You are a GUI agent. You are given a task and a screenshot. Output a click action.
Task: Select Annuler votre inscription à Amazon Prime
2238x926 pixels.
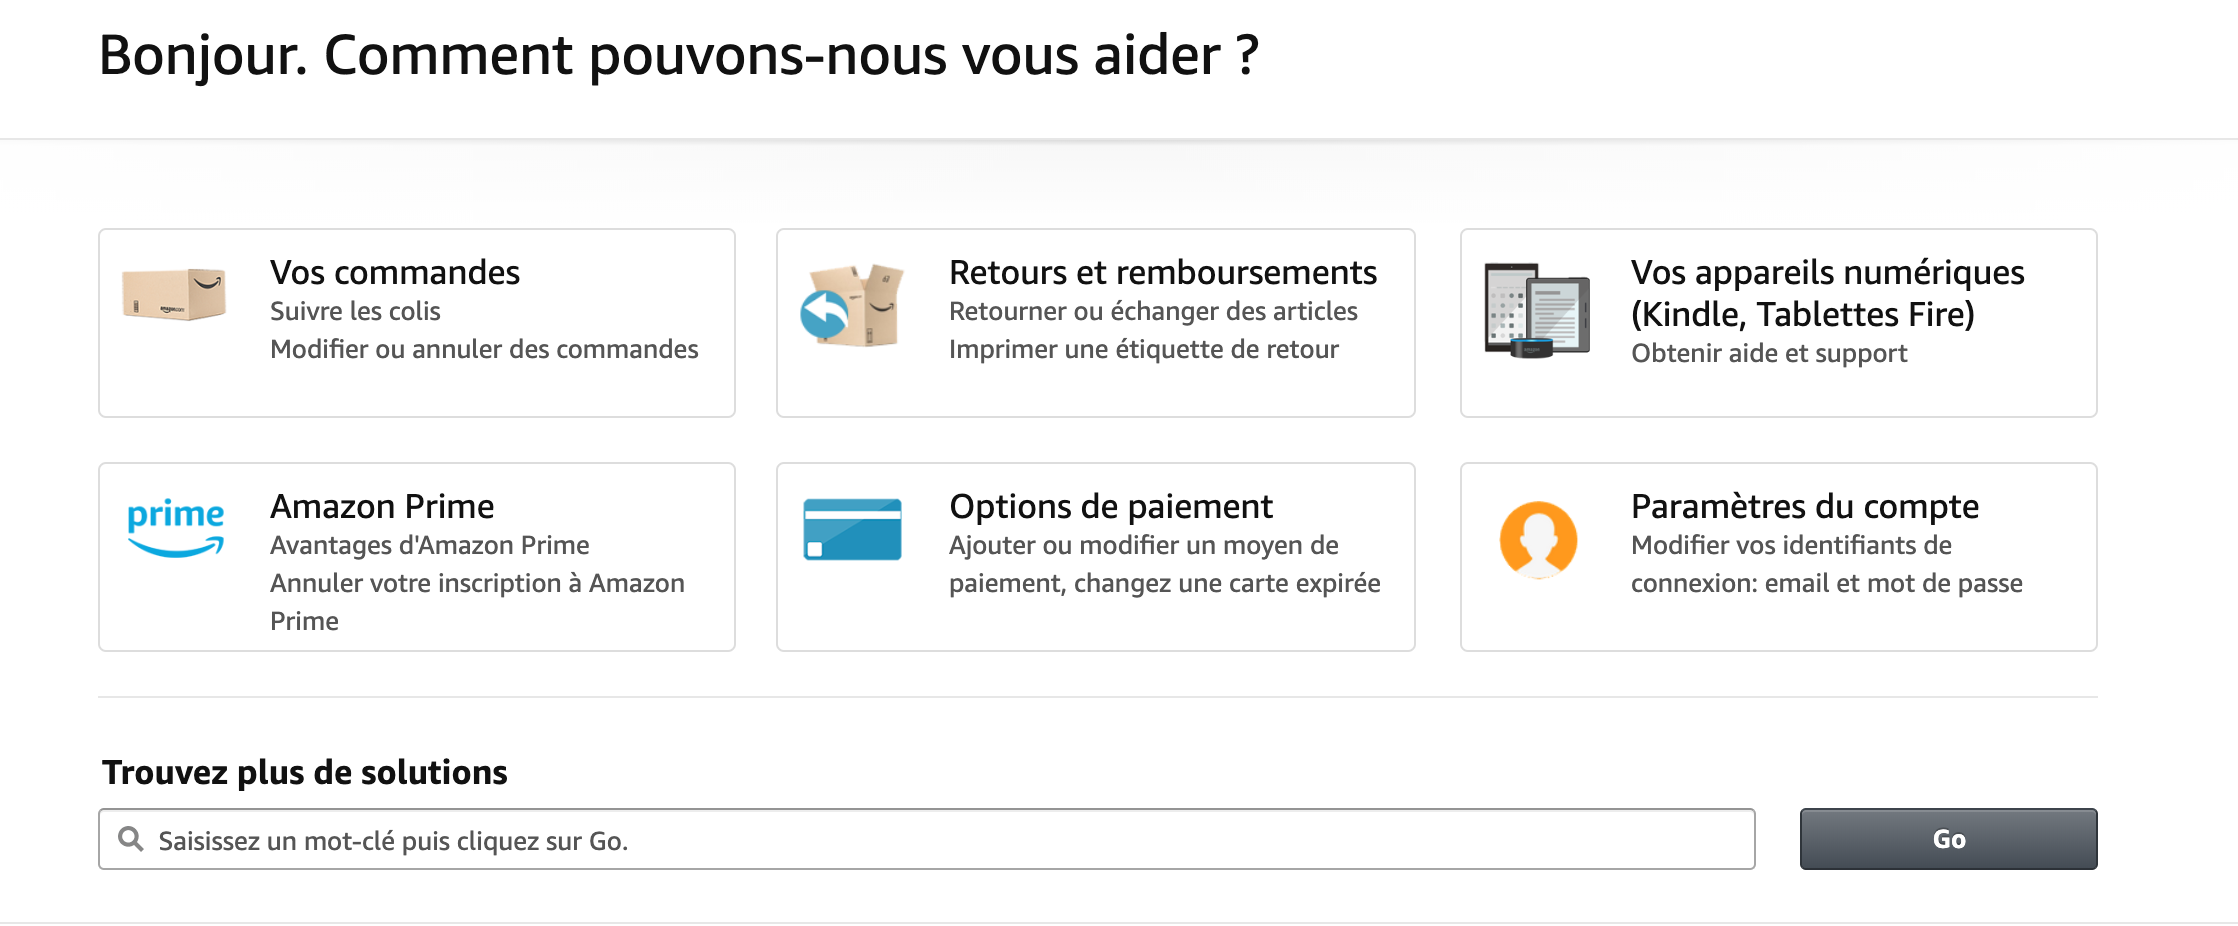[x=478, y=602]
